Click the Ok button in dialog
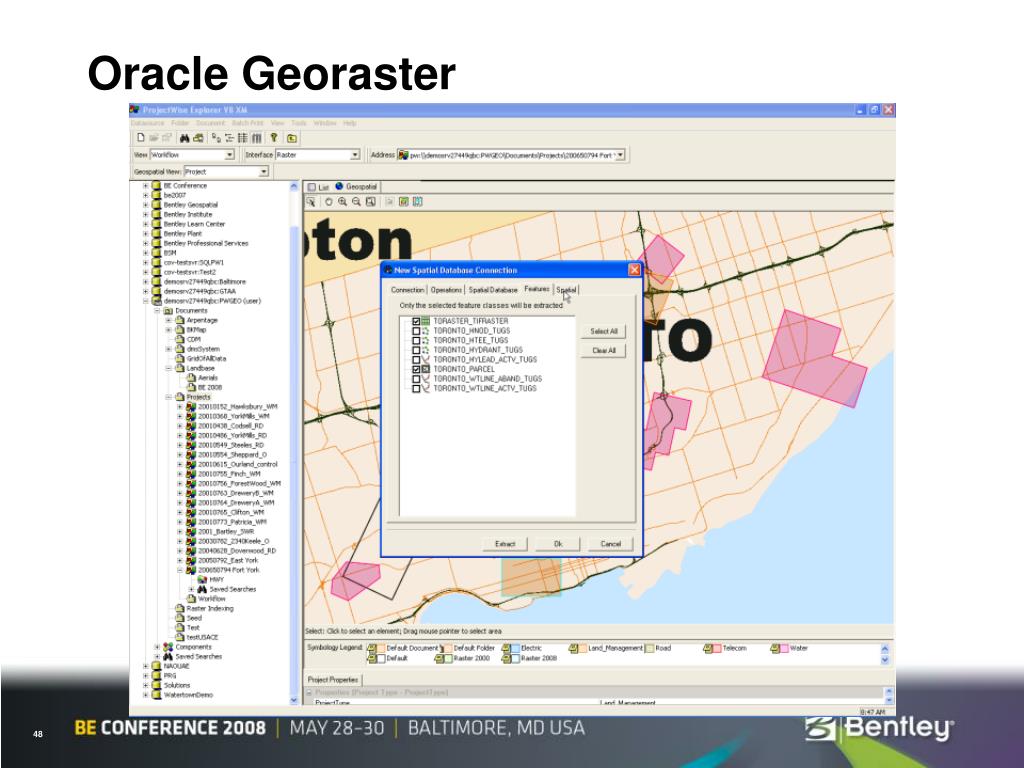 coord(558,544)
